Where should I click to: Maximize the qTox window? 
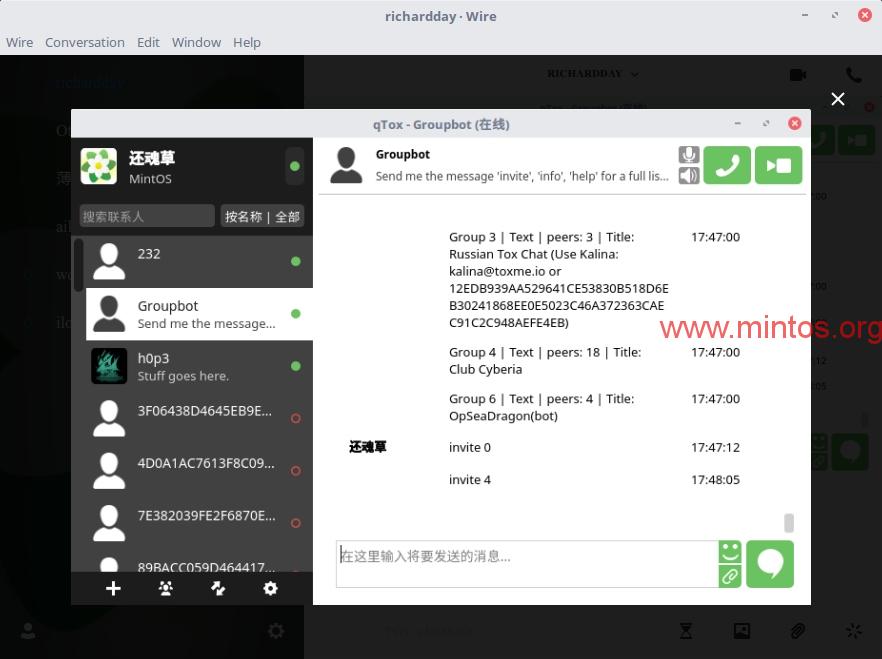766,123
